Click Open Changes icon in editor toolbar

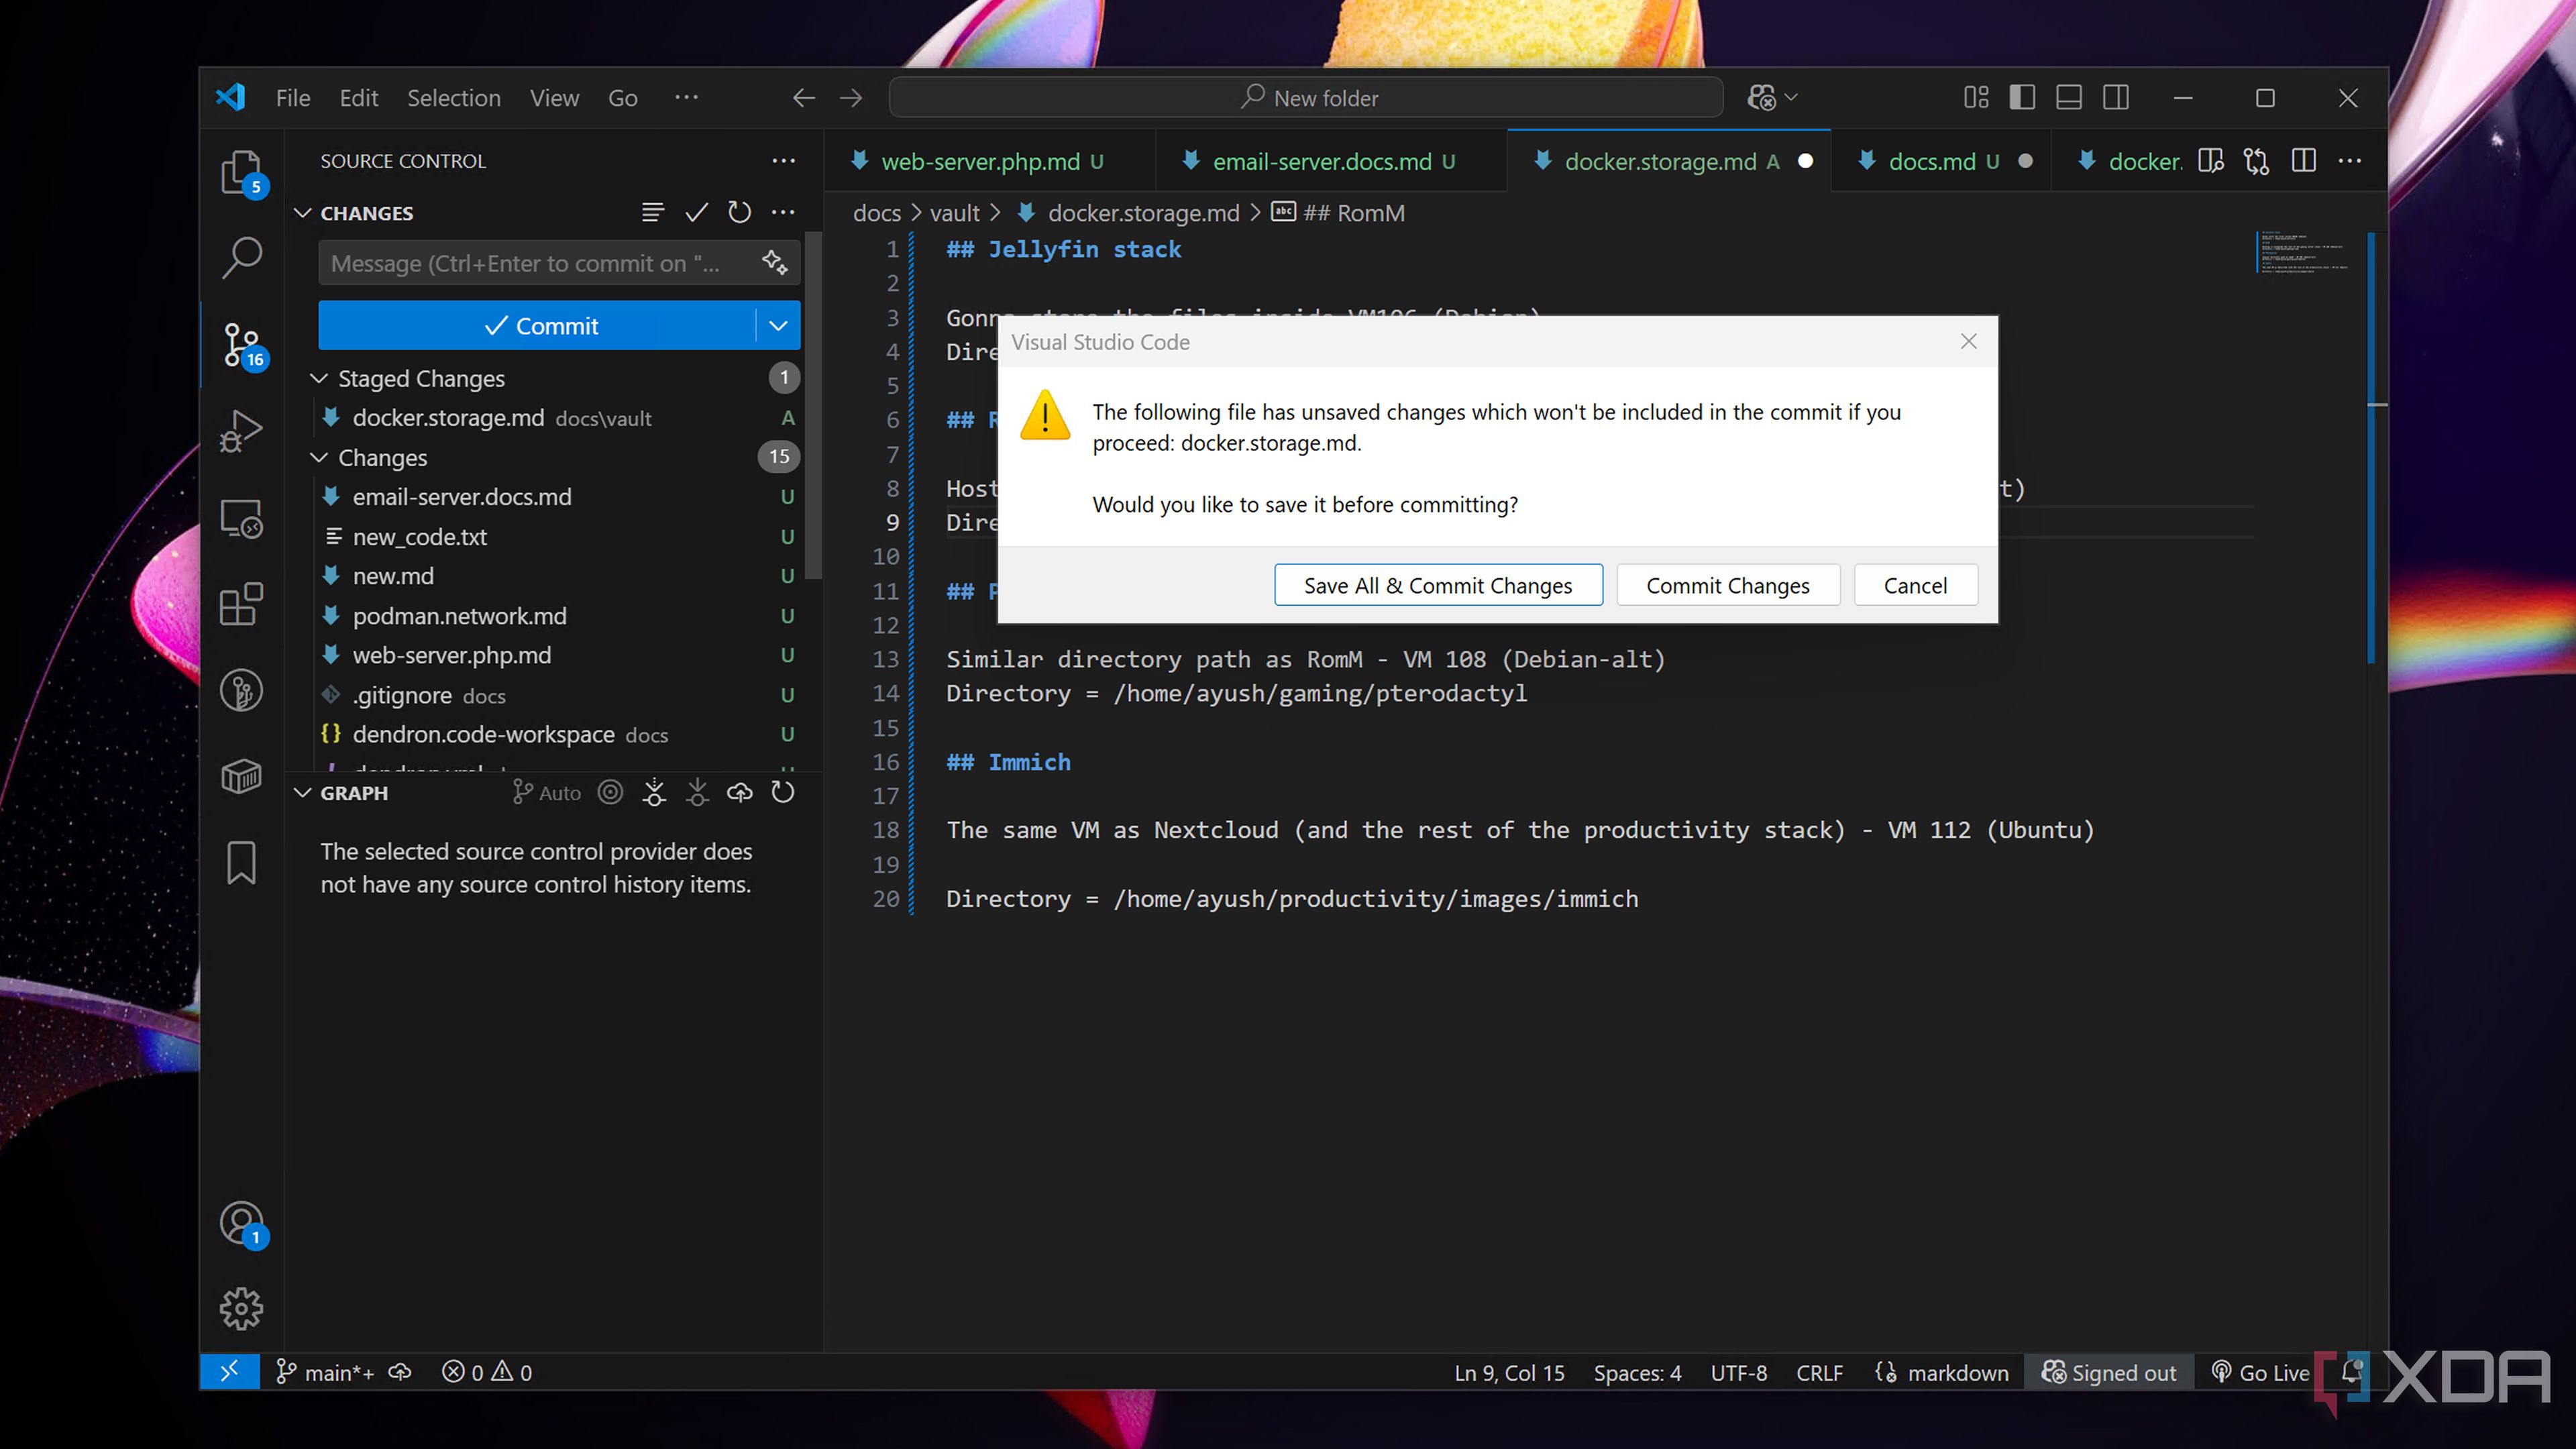2256,161
